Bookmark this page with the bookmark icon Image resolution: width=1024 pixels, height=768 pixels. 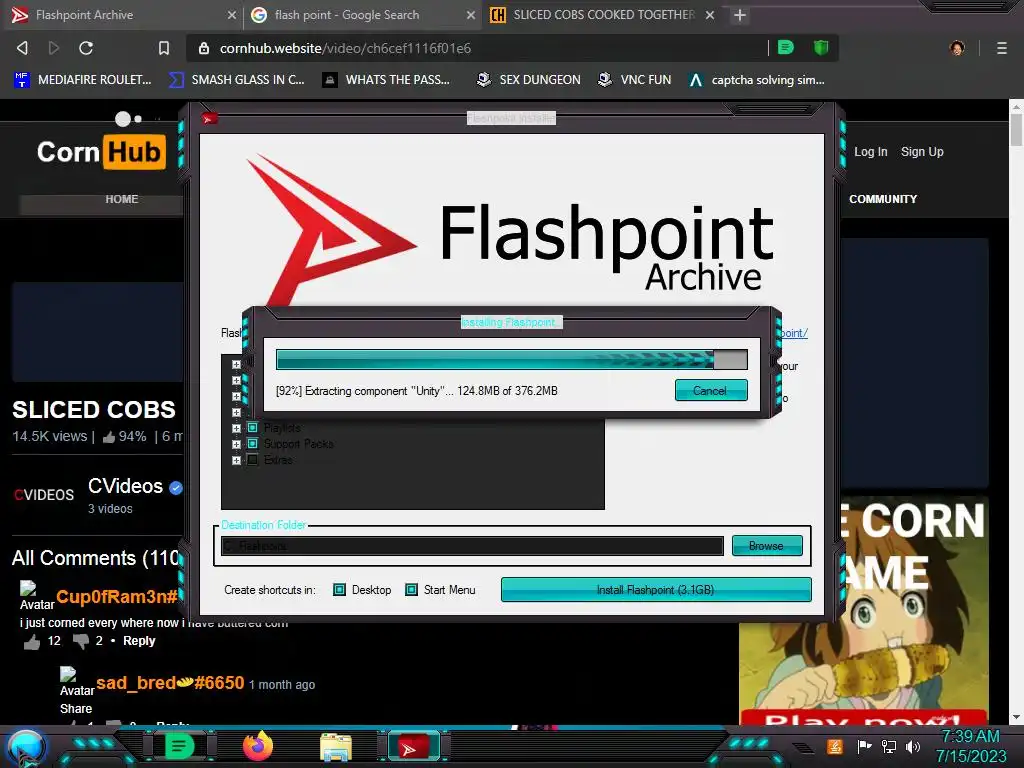click(164, 48)
